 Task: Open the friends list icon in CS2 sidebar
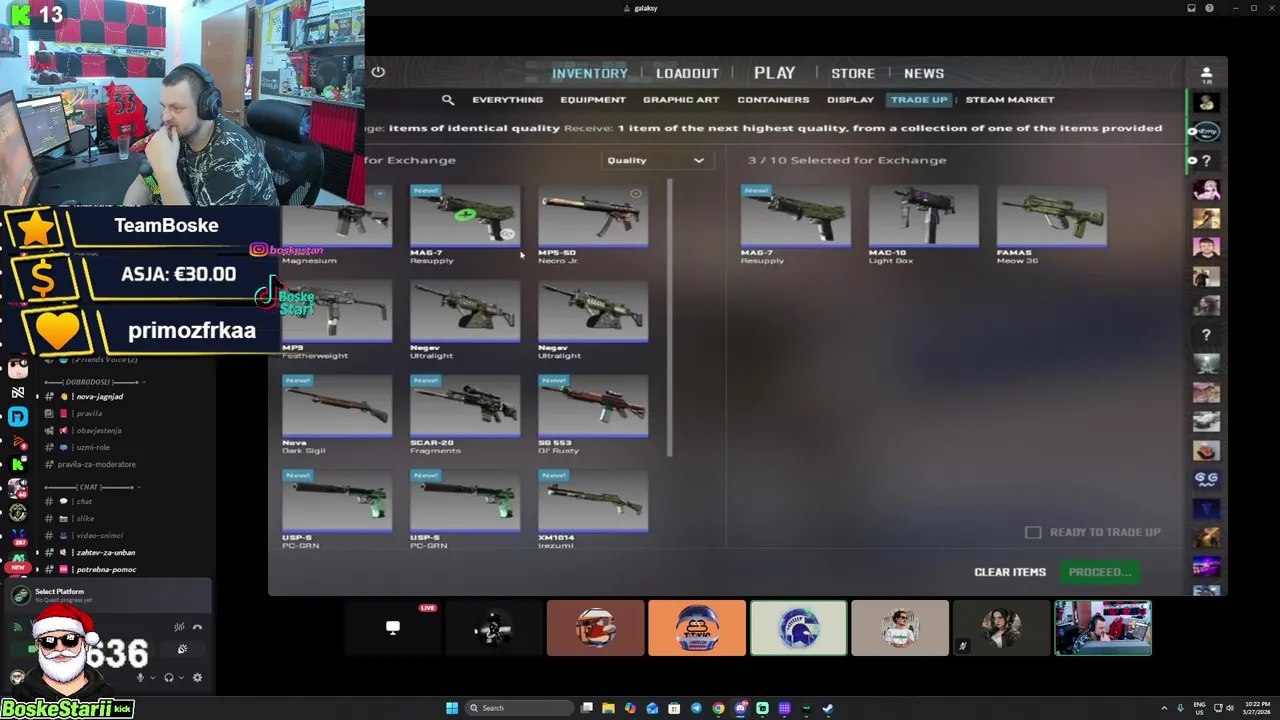[x=1206, y=74]
